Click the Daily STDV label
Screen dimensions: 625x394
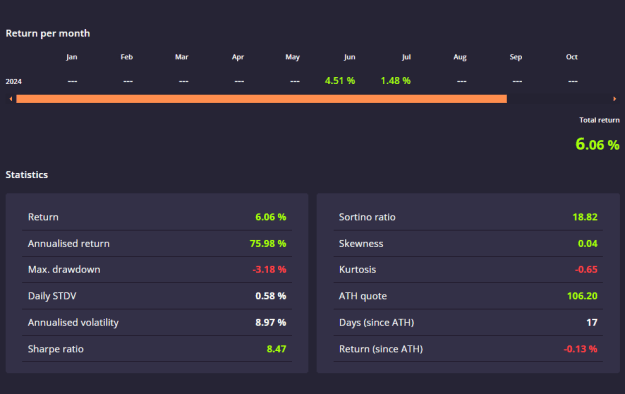pos(52,296)
